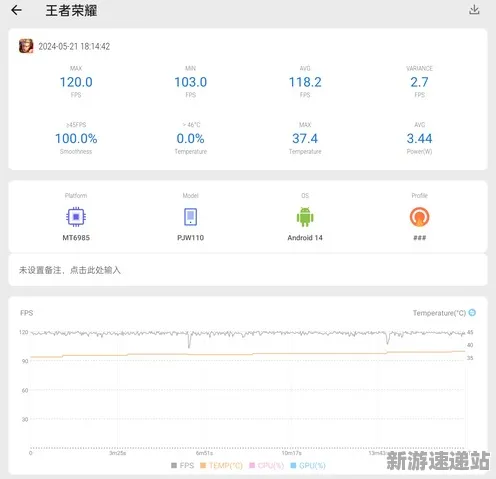
Task: Tap the orange Profile icon
Action: click(x=419, y=217)
